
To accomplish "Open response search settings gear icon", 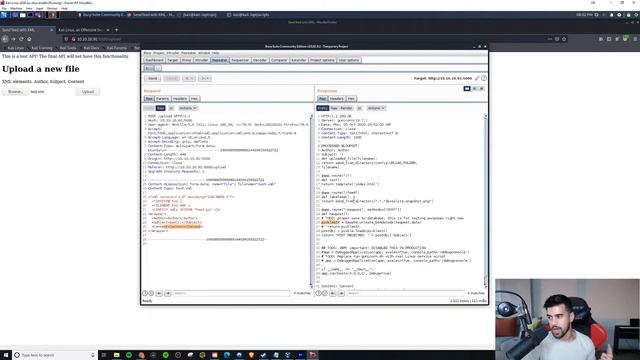I will 325,293.
